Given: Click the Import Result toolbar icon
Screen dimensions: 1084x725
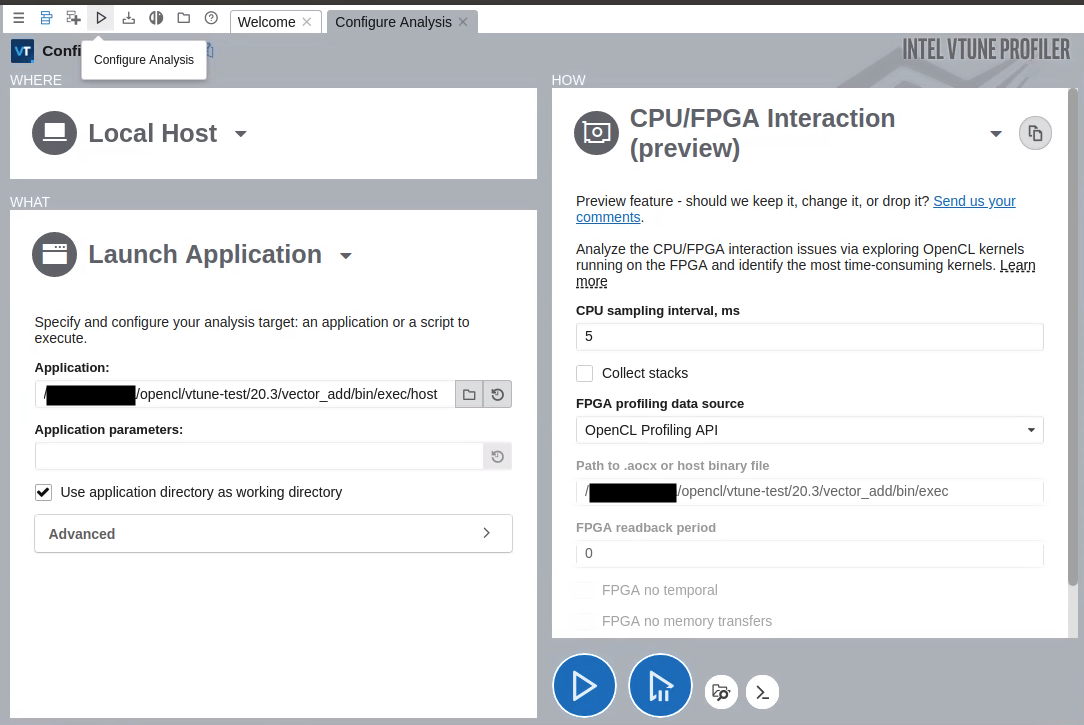Looking at the screenshot, I should point(129,18).
